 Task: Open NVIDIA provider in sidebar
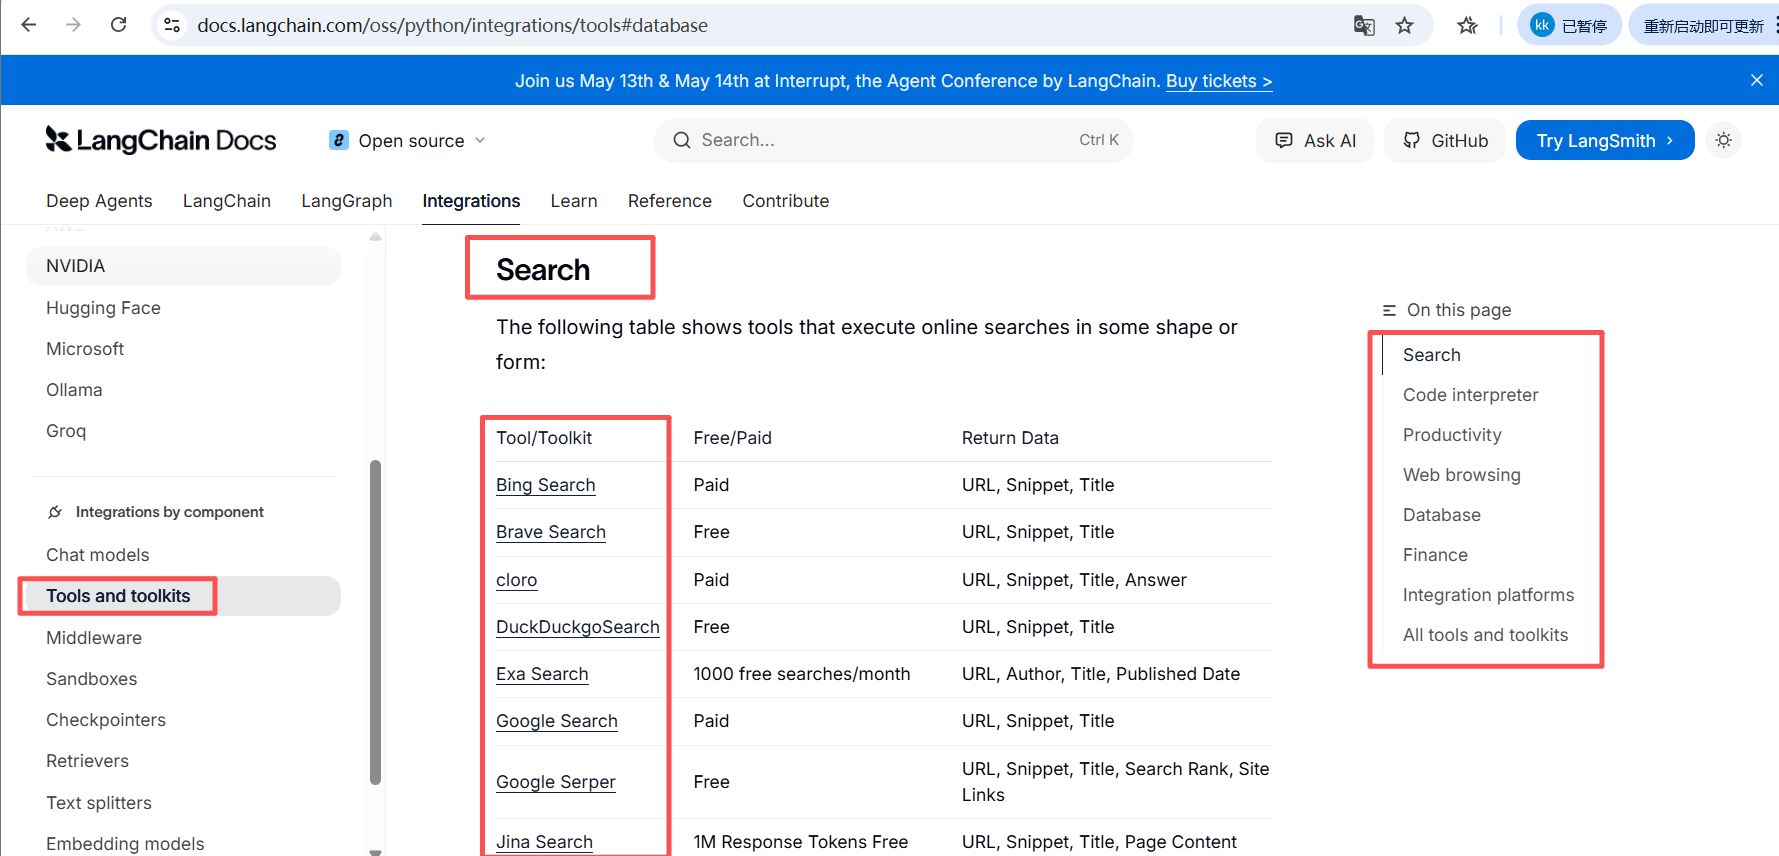183,266
